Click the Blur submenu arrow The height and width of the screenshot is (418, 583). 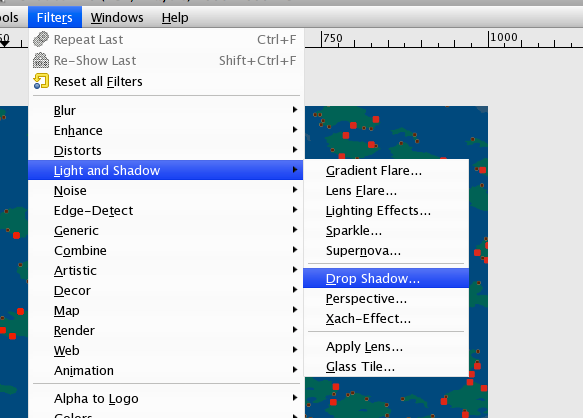(x=295, y=109)
